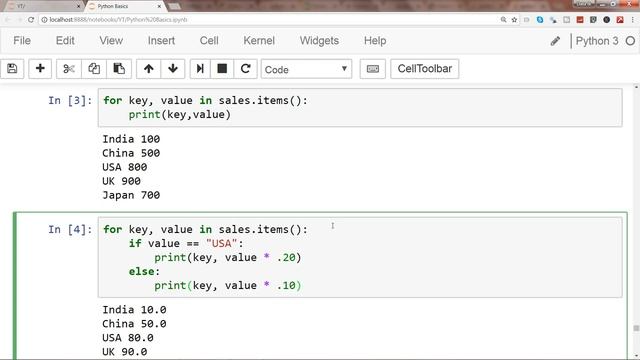Viewport: 640px width, 360px height.
Task: Open the View menu
Action: (111, 41)
